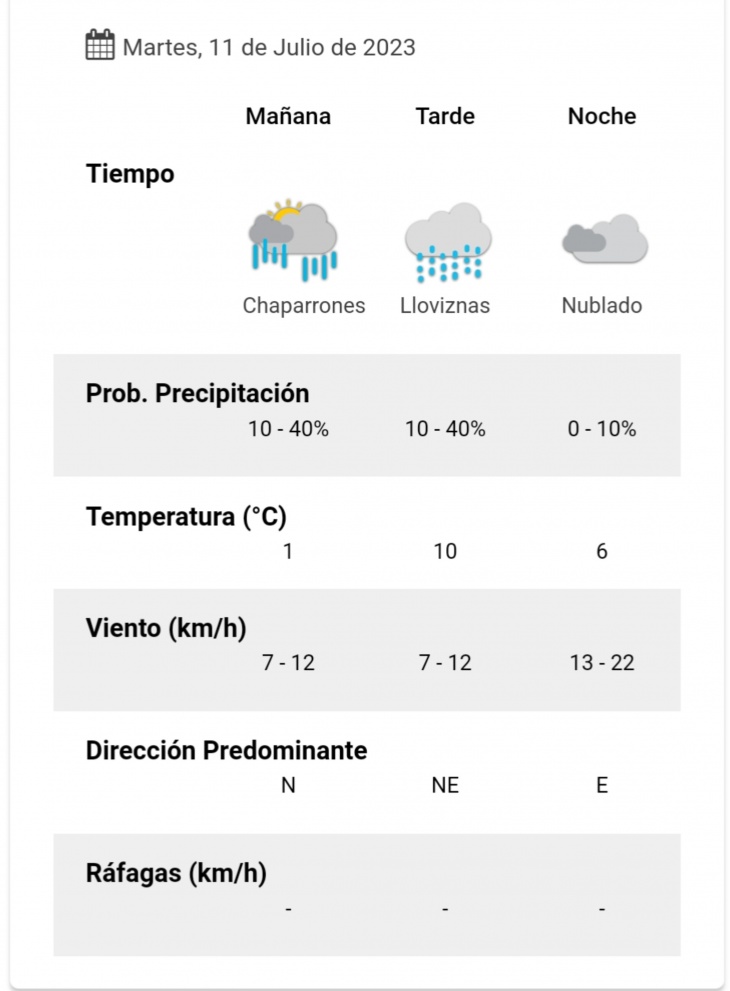Click the afternoon wind direction NE
This screenshot has width=730, height=991.
pos(445,785)
